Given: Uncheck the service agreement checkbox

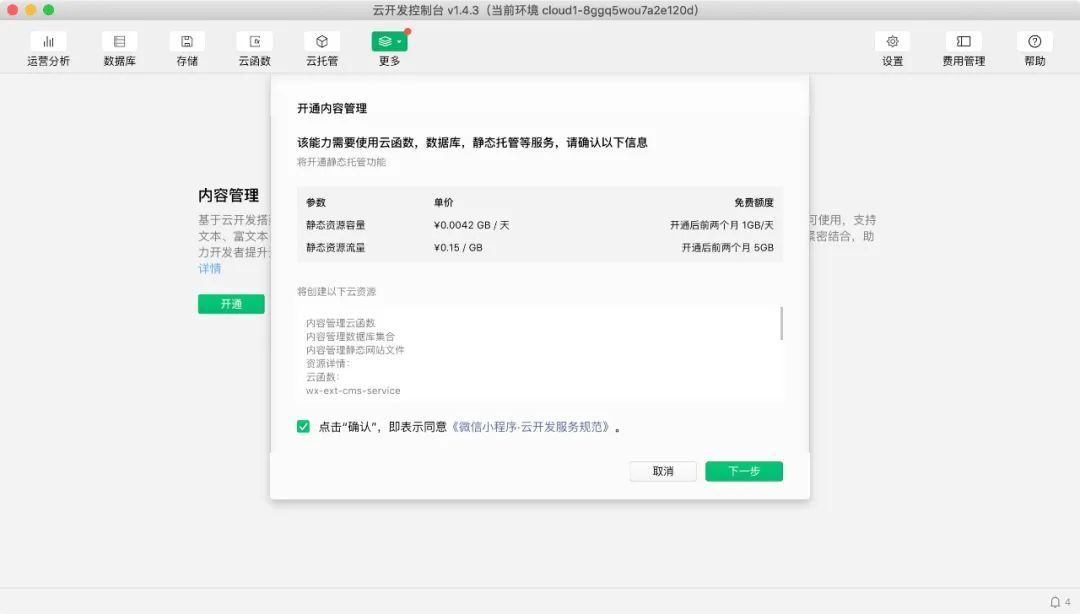Looking at the screenshot, I should 303,427.
